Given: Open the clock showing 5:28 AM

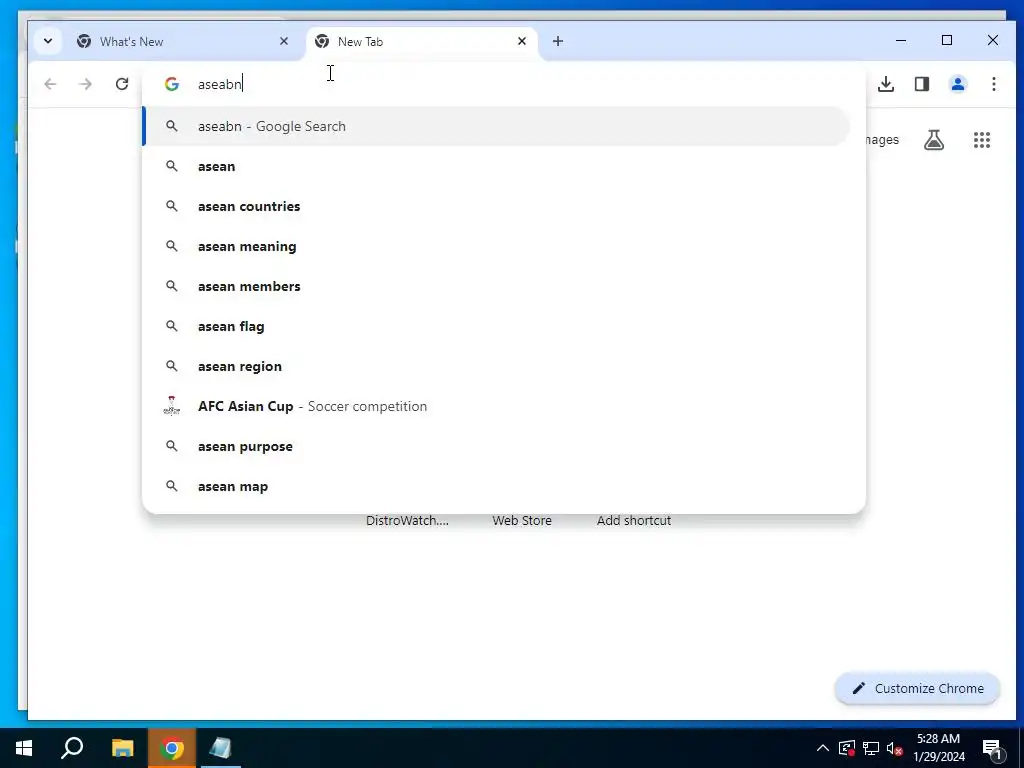Looking at the screenshot, I should (x=938, y=748).
